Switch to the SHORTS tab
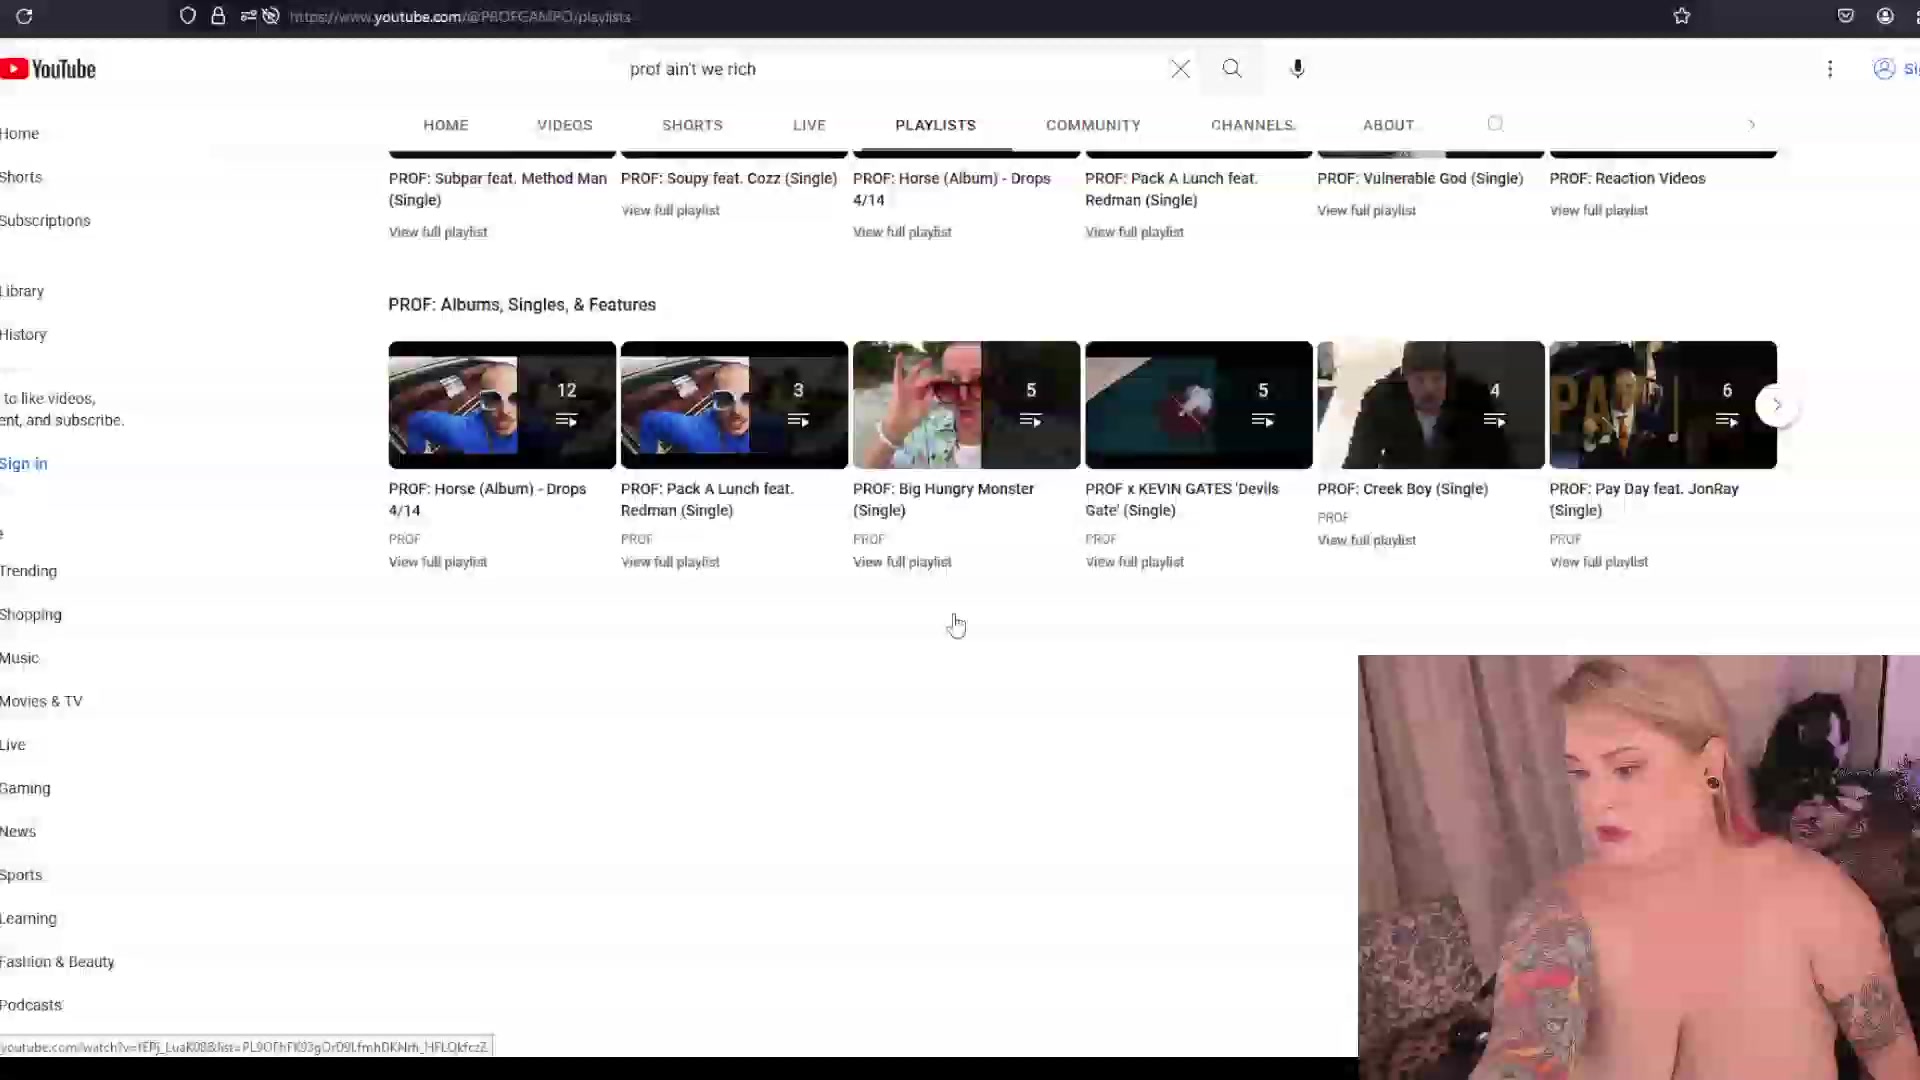This screenshot has height=1080, width=1920. pos(692,125)
